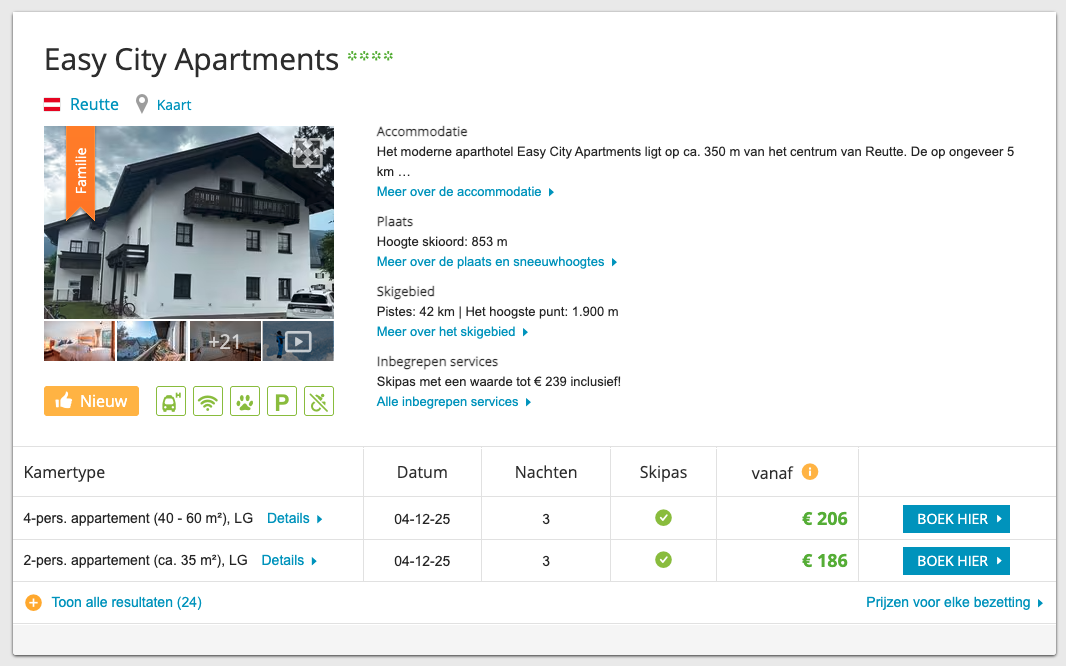The width and height of the screenshot is (1066, 666).
Task: Expand Details for the 4-pers. appartement
Action: point(294,519)
